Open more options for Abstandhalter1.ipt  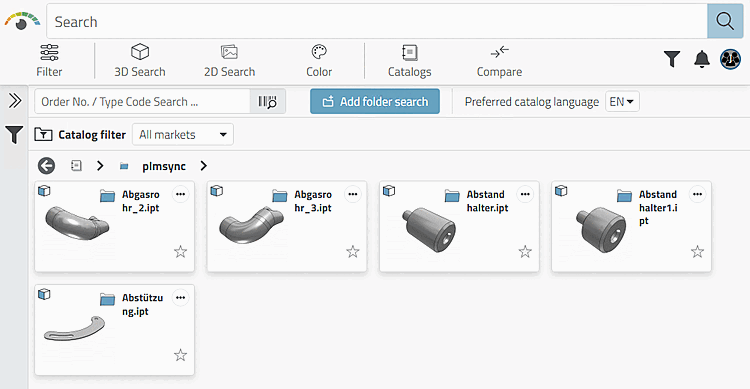[x=697, y=194]
